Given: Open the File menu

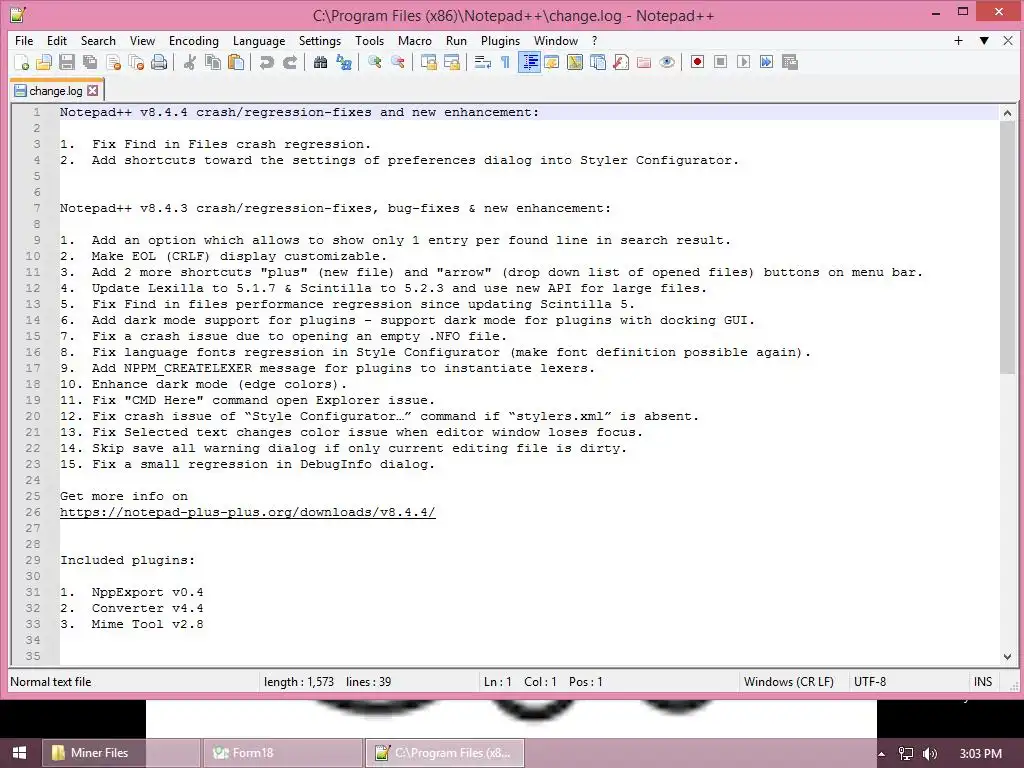Looking at the screenshot, I should click(x=24, y=40).
